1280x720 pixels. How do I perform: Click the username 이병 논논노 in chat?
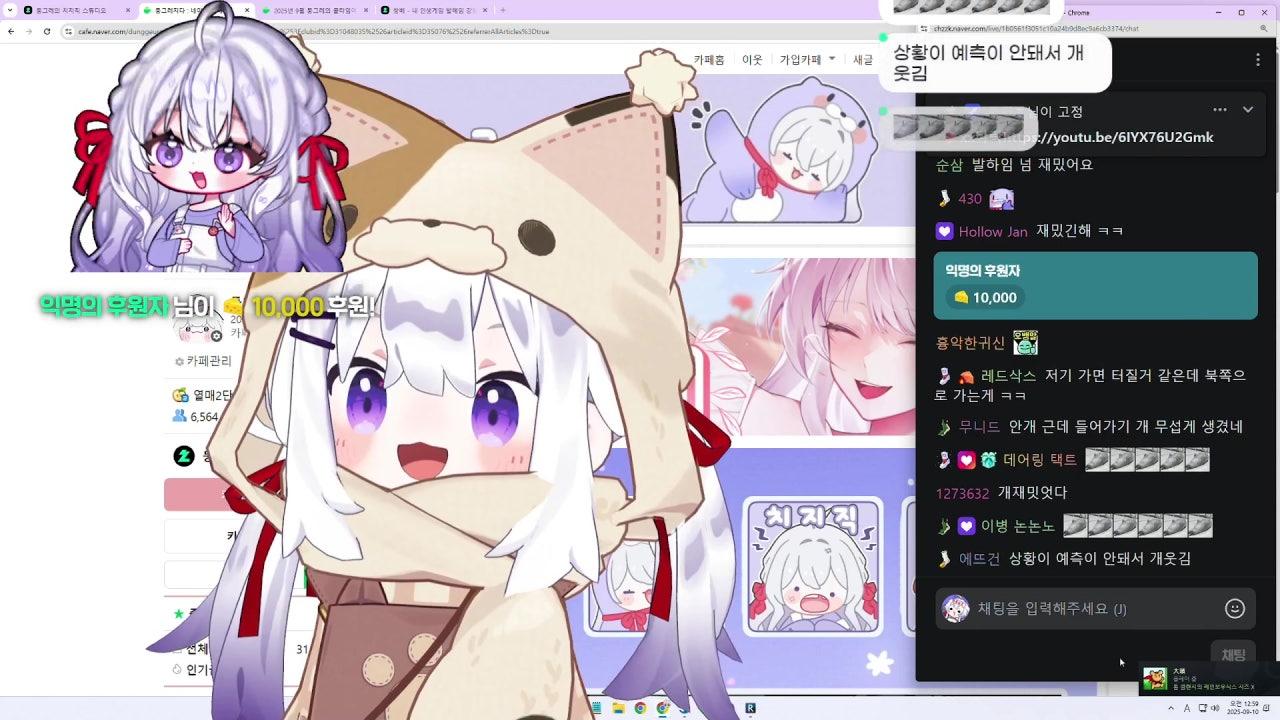1018,526
